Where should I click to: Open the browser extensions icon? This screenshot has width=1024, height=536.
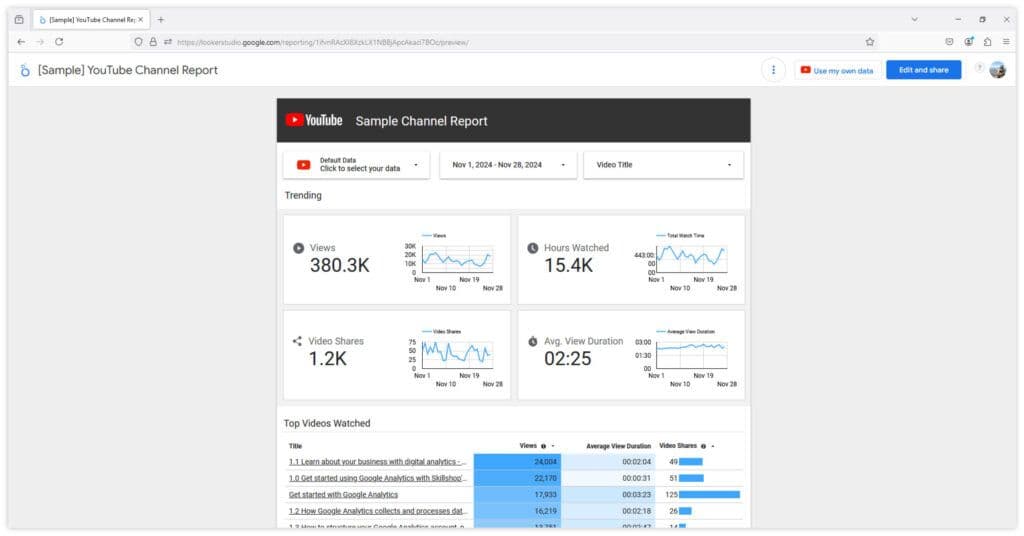point(987,42)
